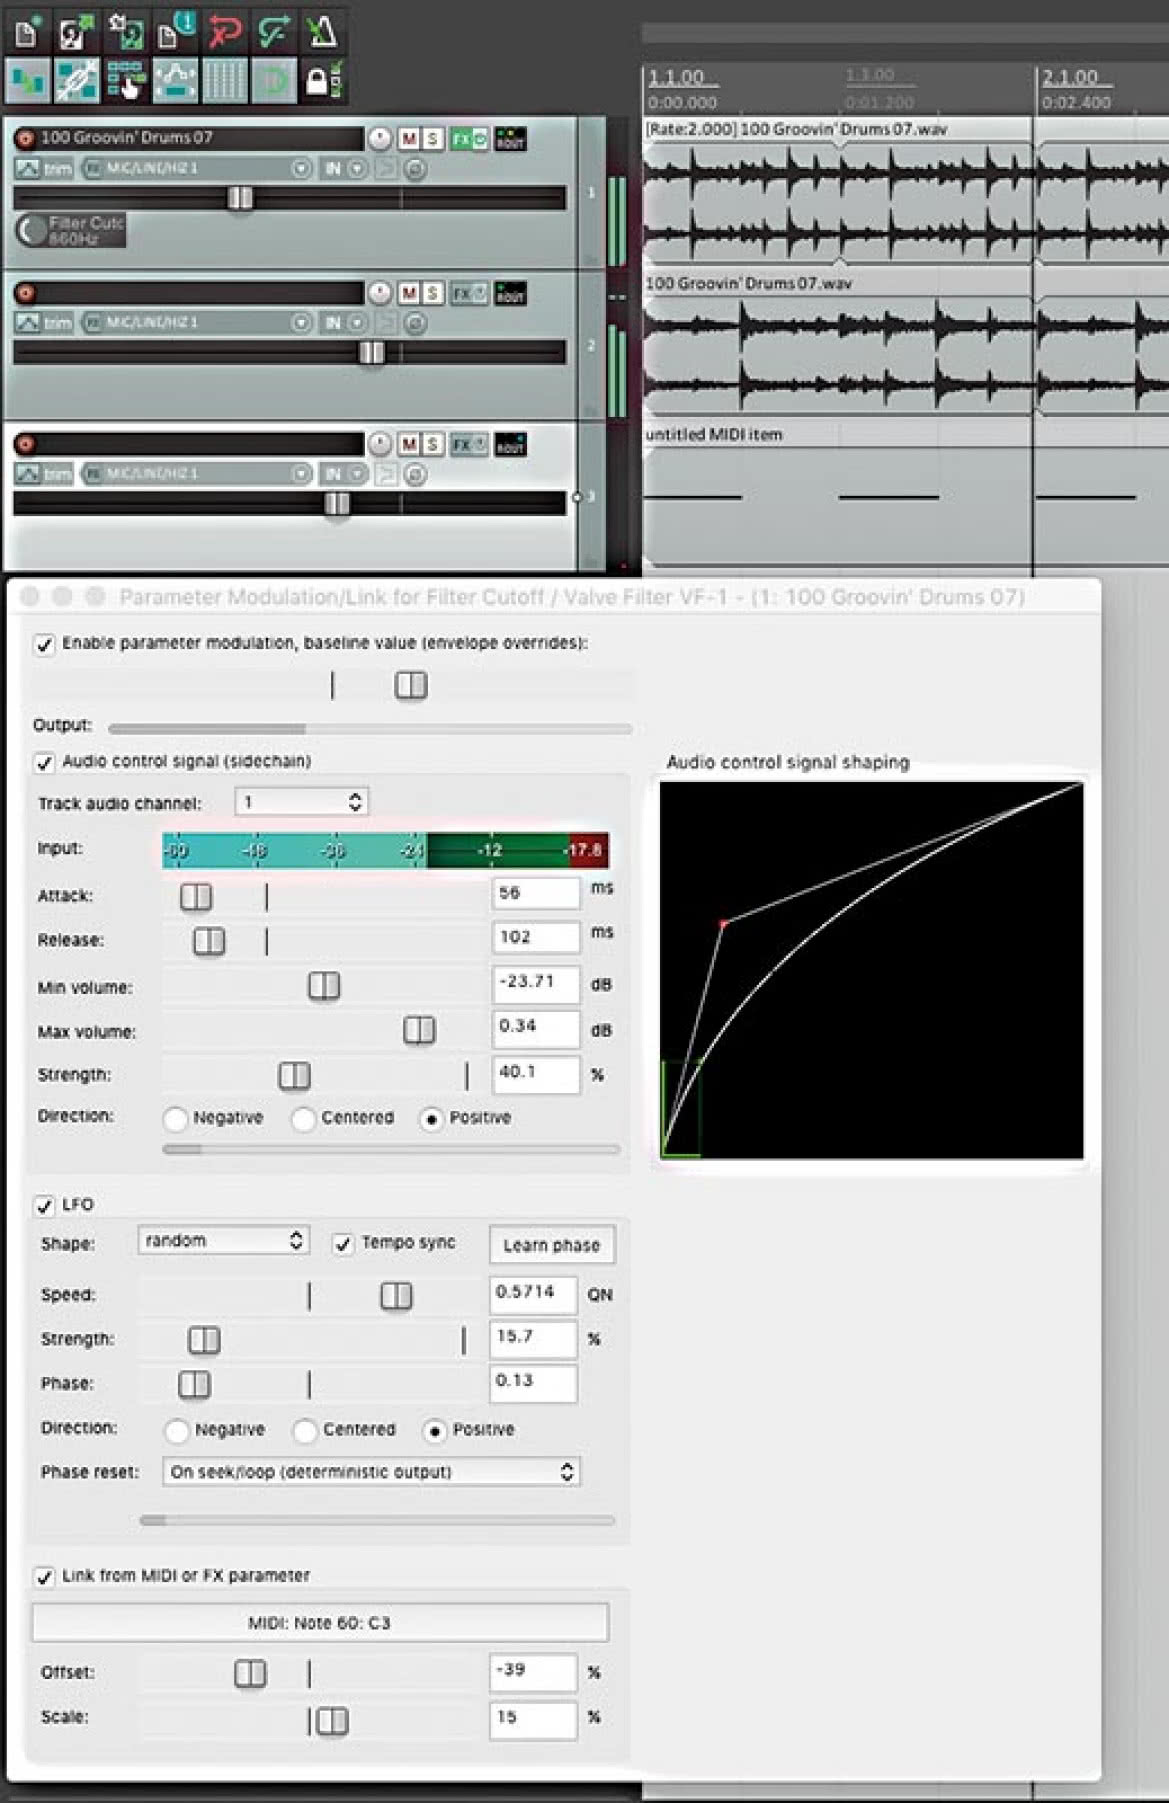Toggle snap in the toolbar

point(273,81)
